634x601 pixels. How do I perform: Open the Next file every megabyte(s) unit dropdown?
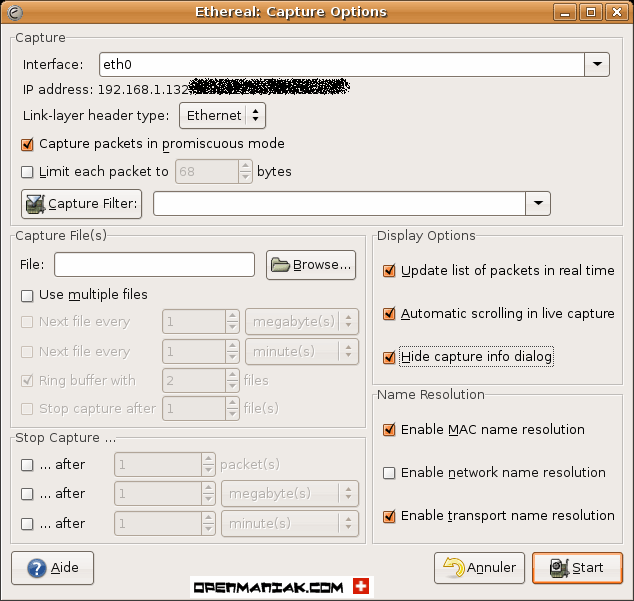(x=302, y=322)
